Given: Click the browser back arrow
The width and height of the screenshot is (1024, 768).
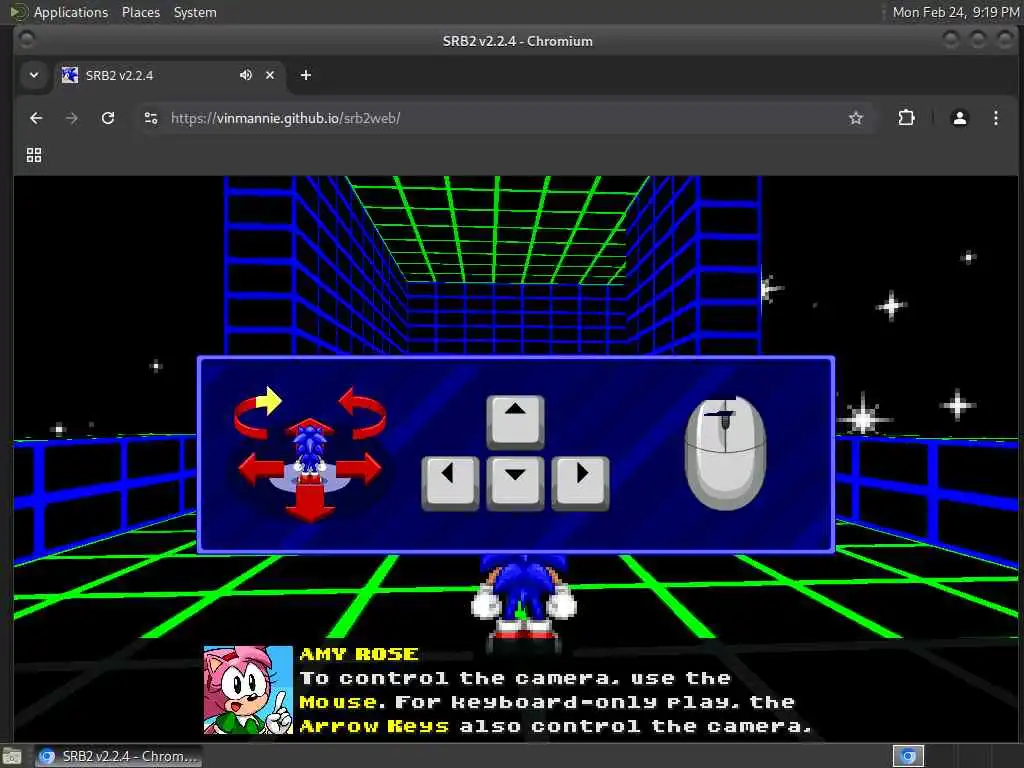Looking at the screenshot, I should pyautogui.click(x=36, y=118).
